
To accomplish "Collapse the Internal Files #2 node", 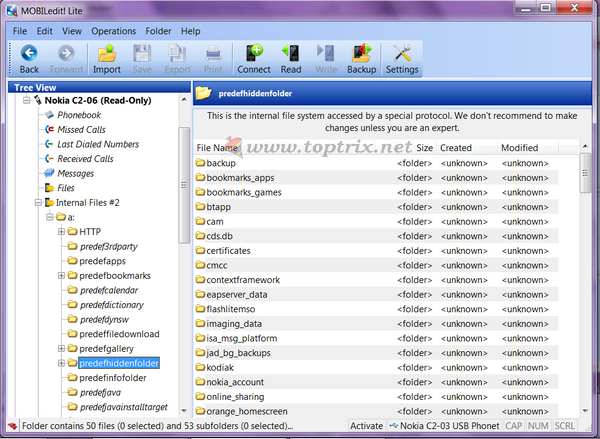I will click(38, 202).
